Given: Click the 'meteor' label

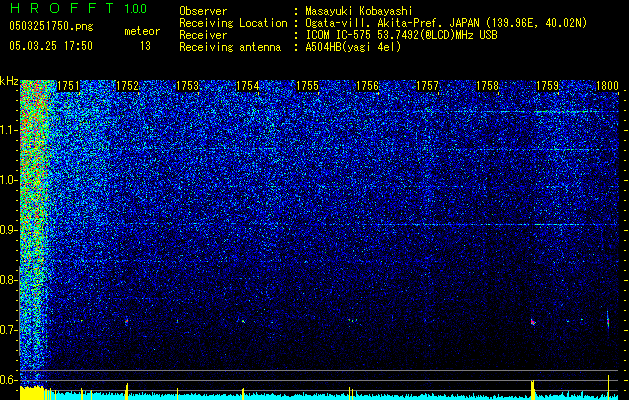Looking at the screenshot, I should click(142, 31).
